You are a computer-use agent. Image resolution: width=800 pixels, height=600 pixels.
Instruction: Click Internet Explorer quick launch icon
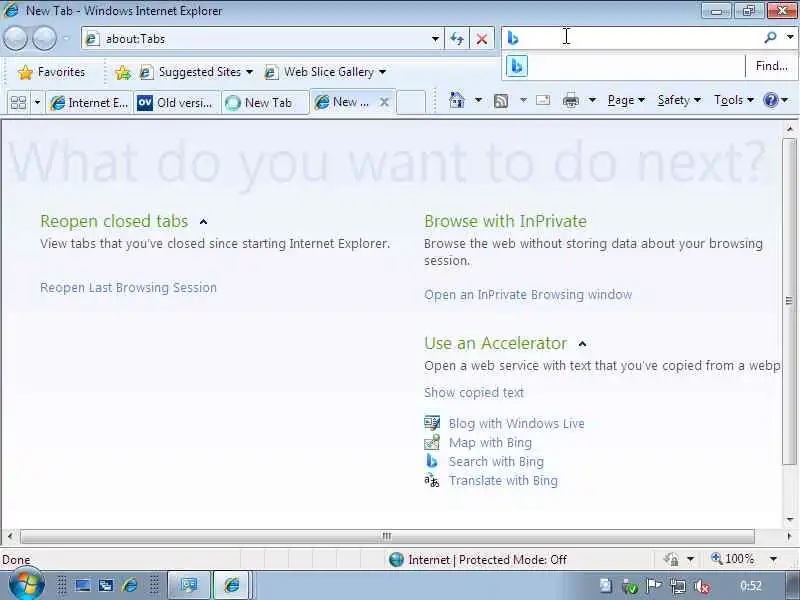[x=130, y=585]
